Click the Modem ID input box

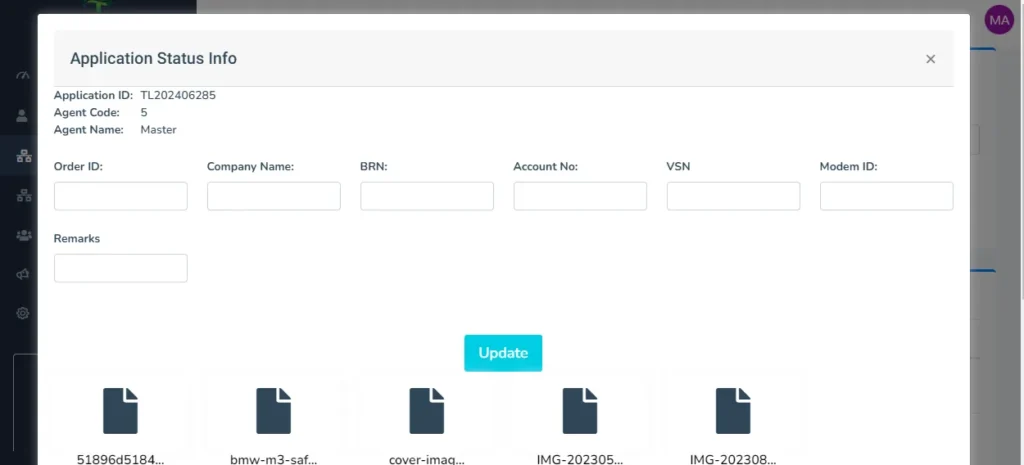click(x=886, y=196)
